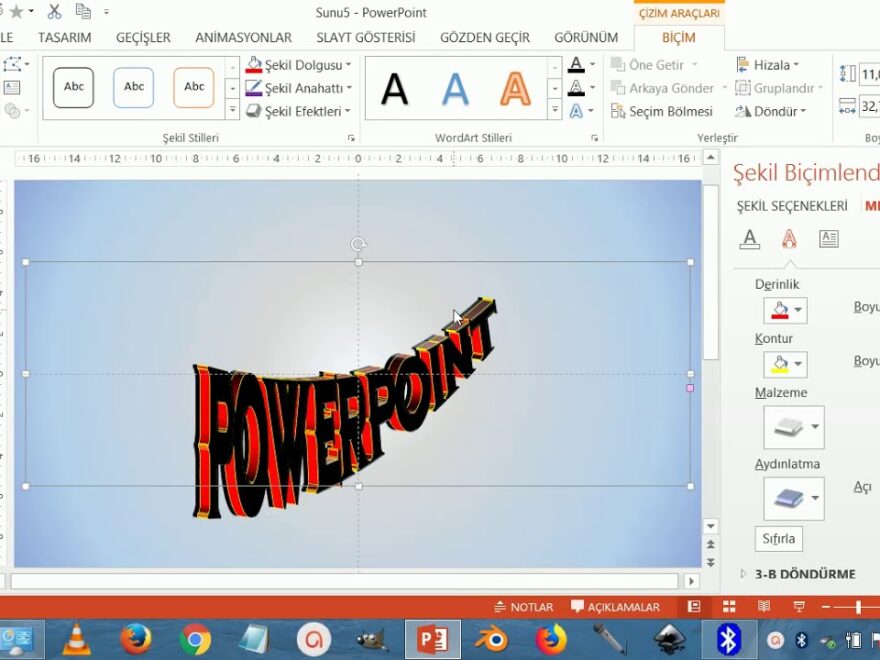880x660 pixels.
Task: Switch to the SLAYT GÖSTERİSİ ribbon tab
Action: 366,38
